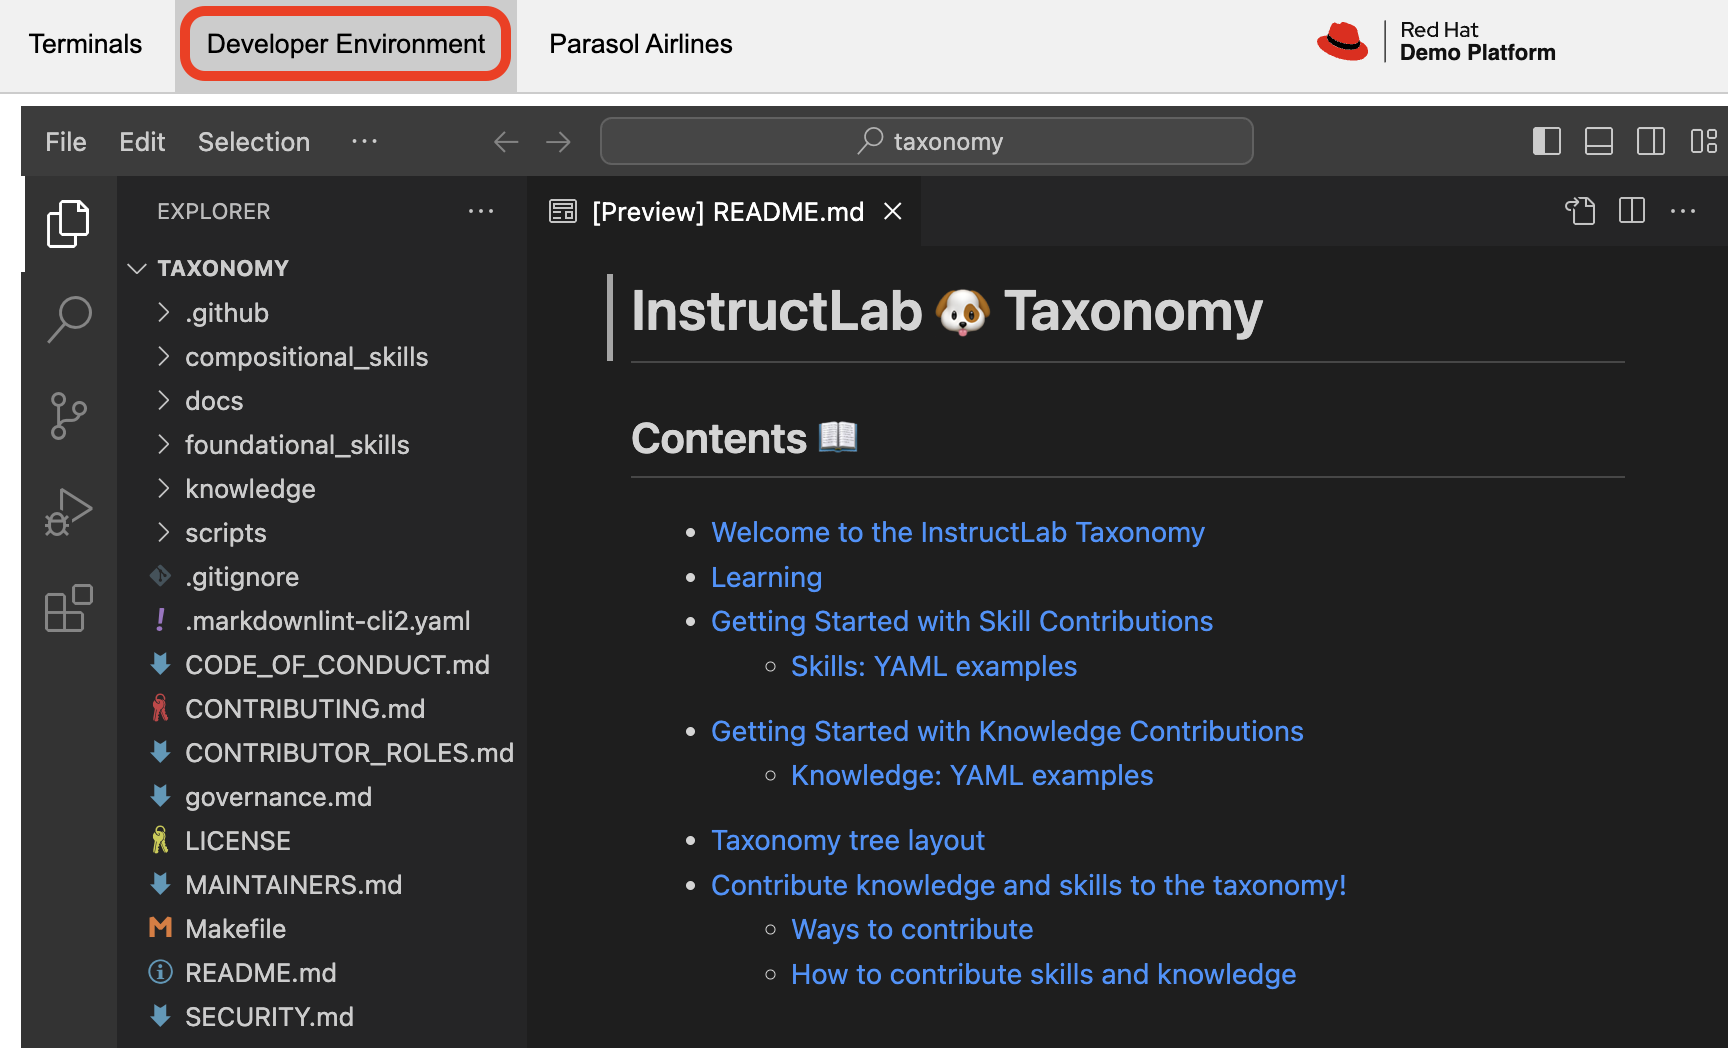
Task: Open Run and Debug view
Action: (68, 512)
